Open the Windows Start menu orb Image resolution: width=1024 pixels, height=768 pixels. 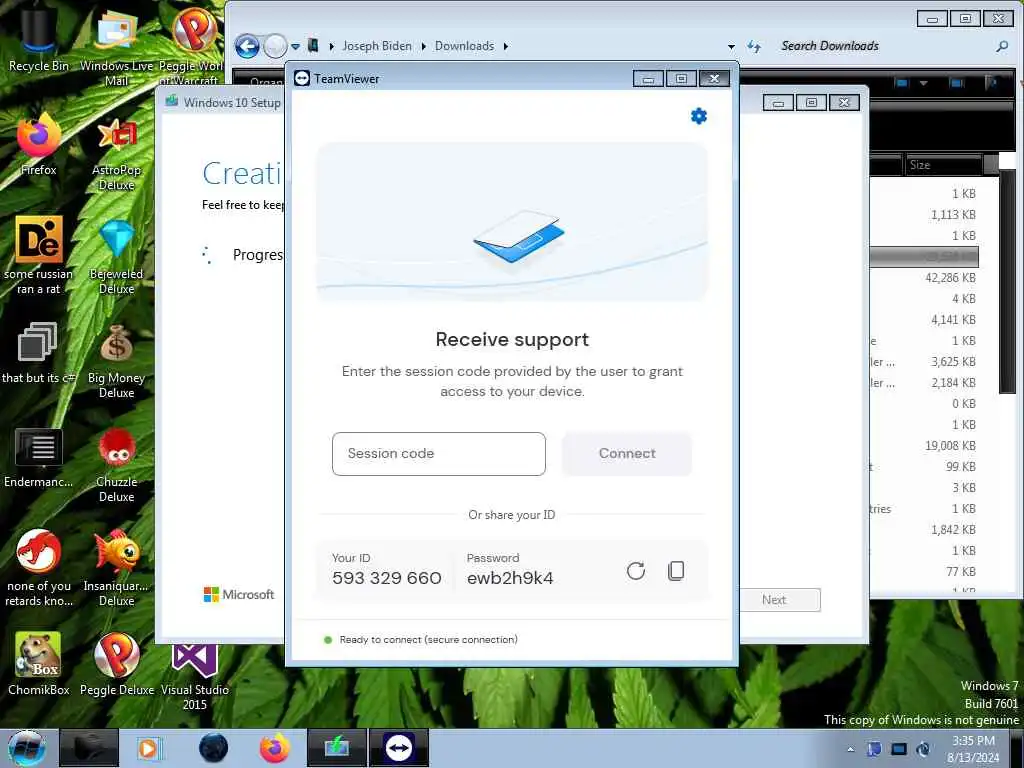point(26,748)
